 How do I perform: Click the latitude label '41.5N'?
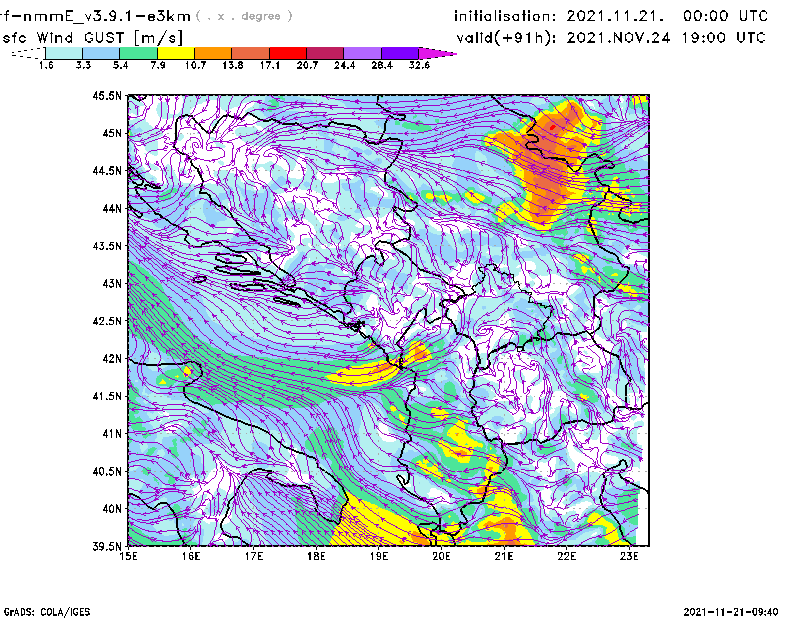pos(107,396)
